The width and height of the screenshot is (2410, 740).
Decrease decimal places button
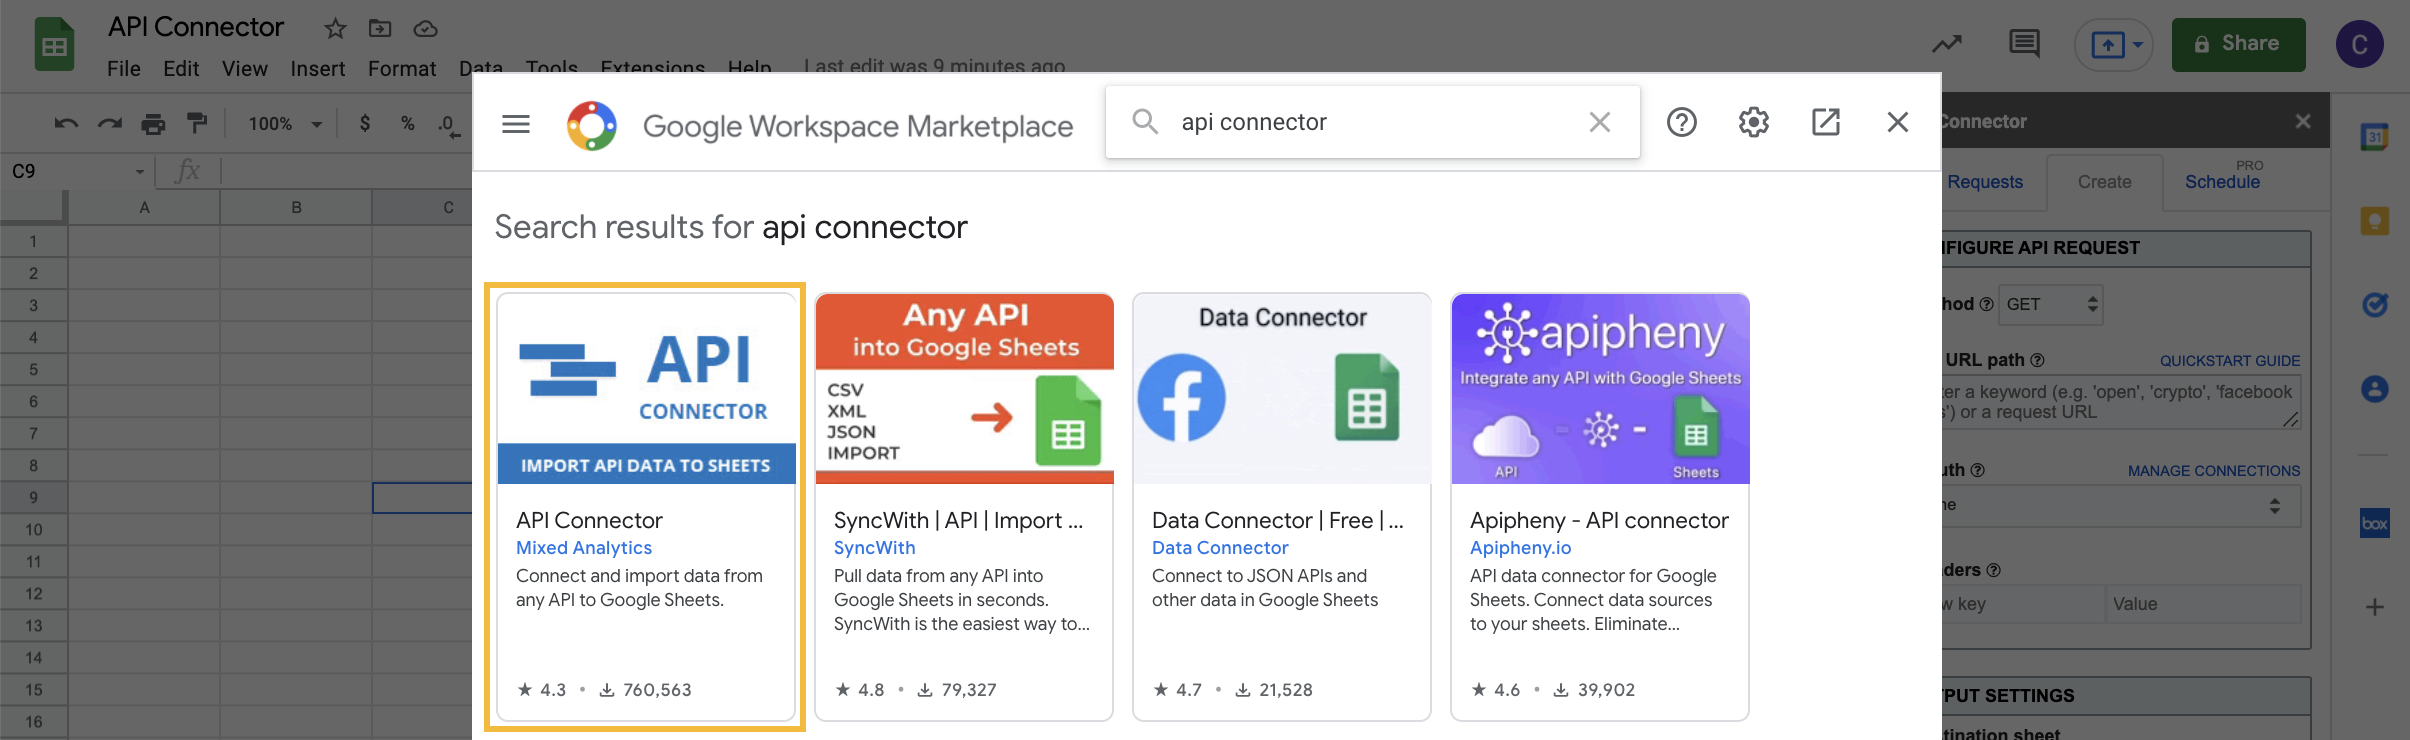[x=449, y=124]
